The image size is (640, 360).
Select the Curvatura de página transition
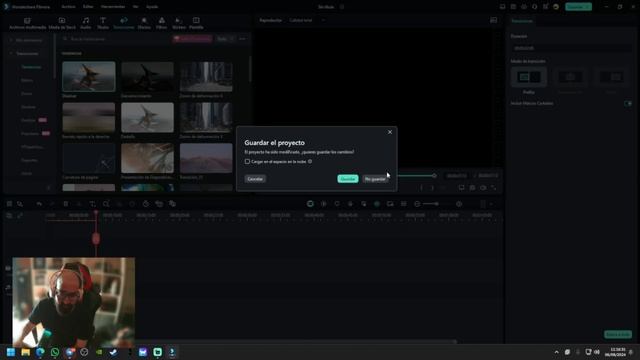coord(89,158)
